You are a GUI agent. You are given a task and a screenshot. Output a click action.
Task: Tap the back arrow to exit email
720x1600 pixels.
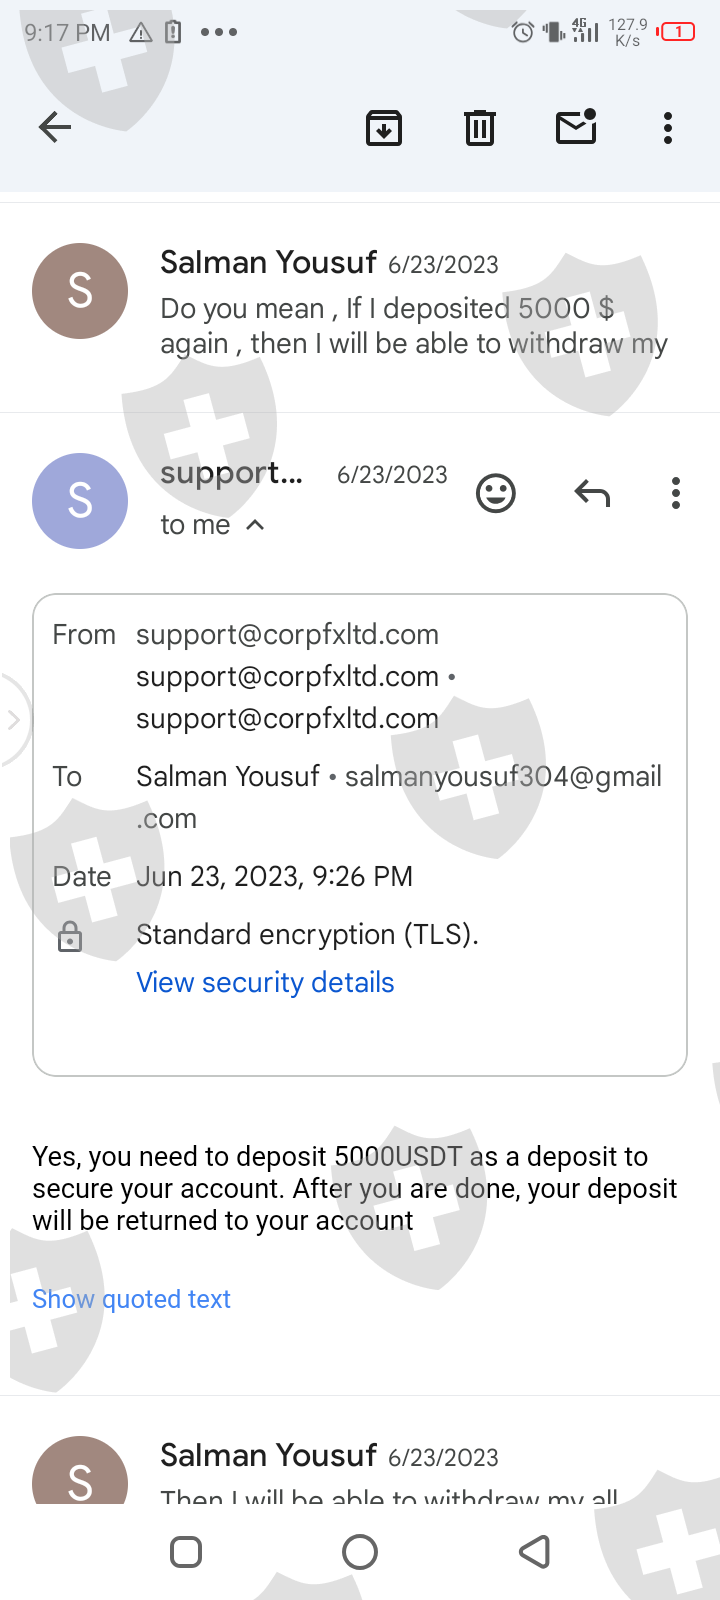click(55, 127)
